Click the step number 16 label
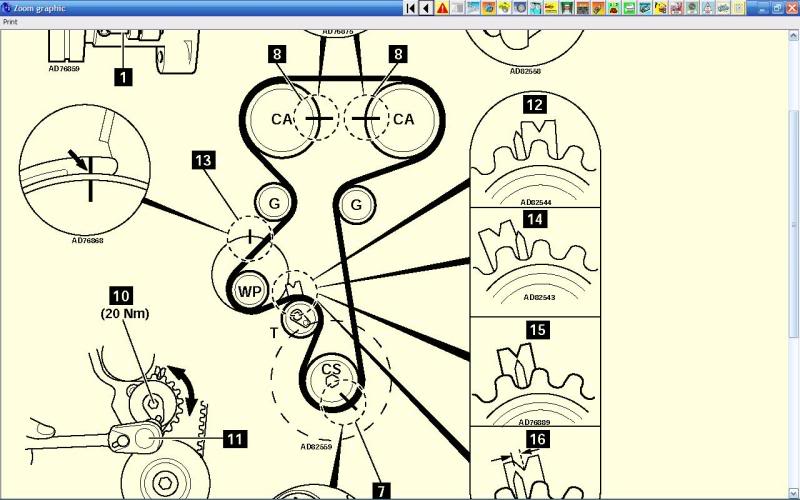 point(537,439)
